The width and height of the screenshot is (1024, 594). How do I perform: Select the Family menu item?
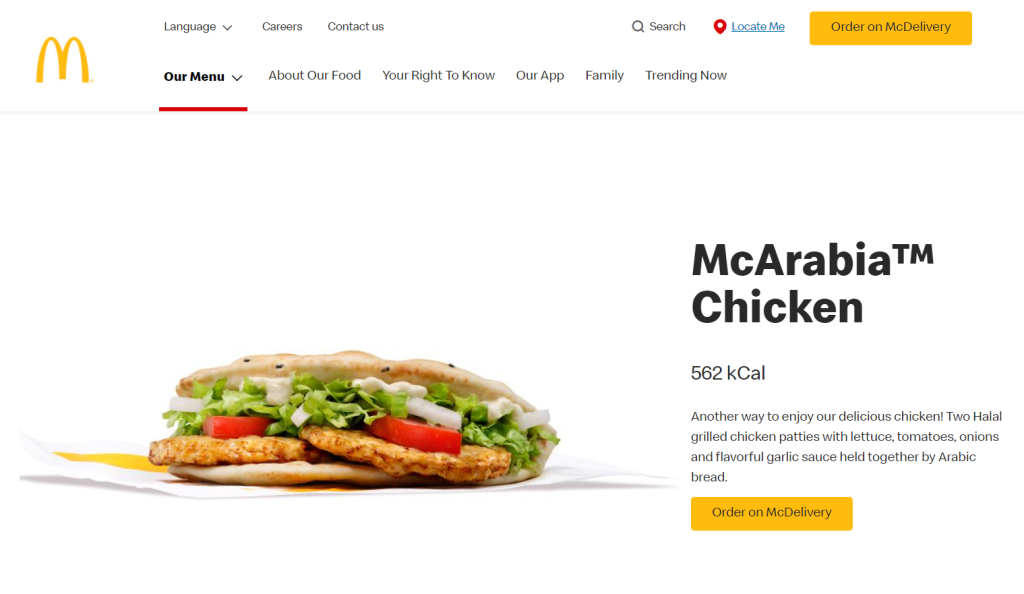tap(604, 76)
